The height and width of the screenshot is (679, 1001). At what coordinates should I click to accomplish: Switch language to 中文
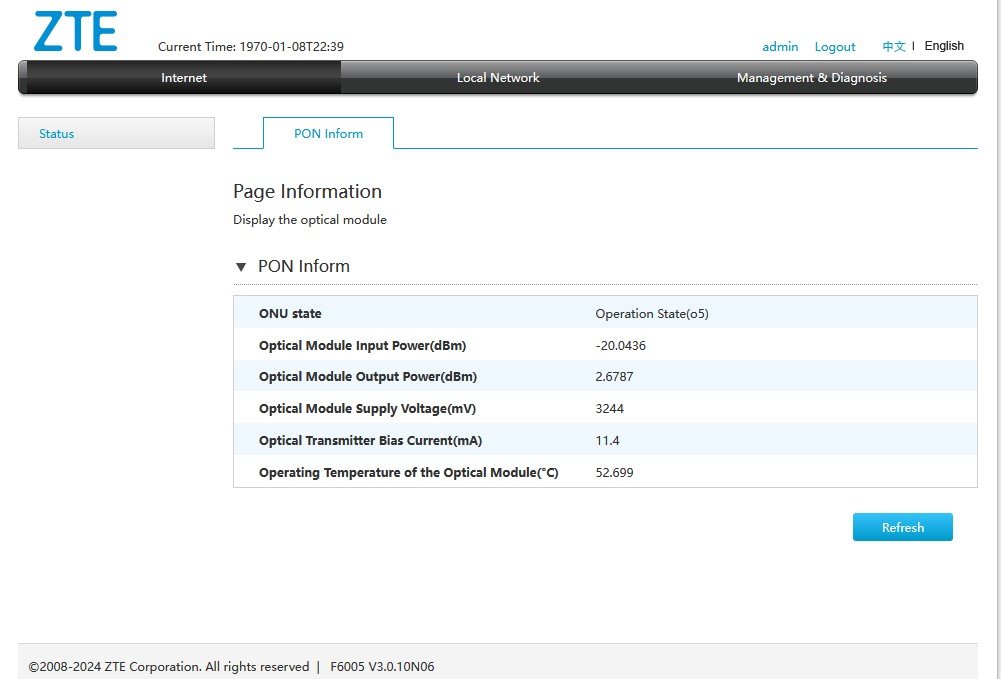pos(893,47)
